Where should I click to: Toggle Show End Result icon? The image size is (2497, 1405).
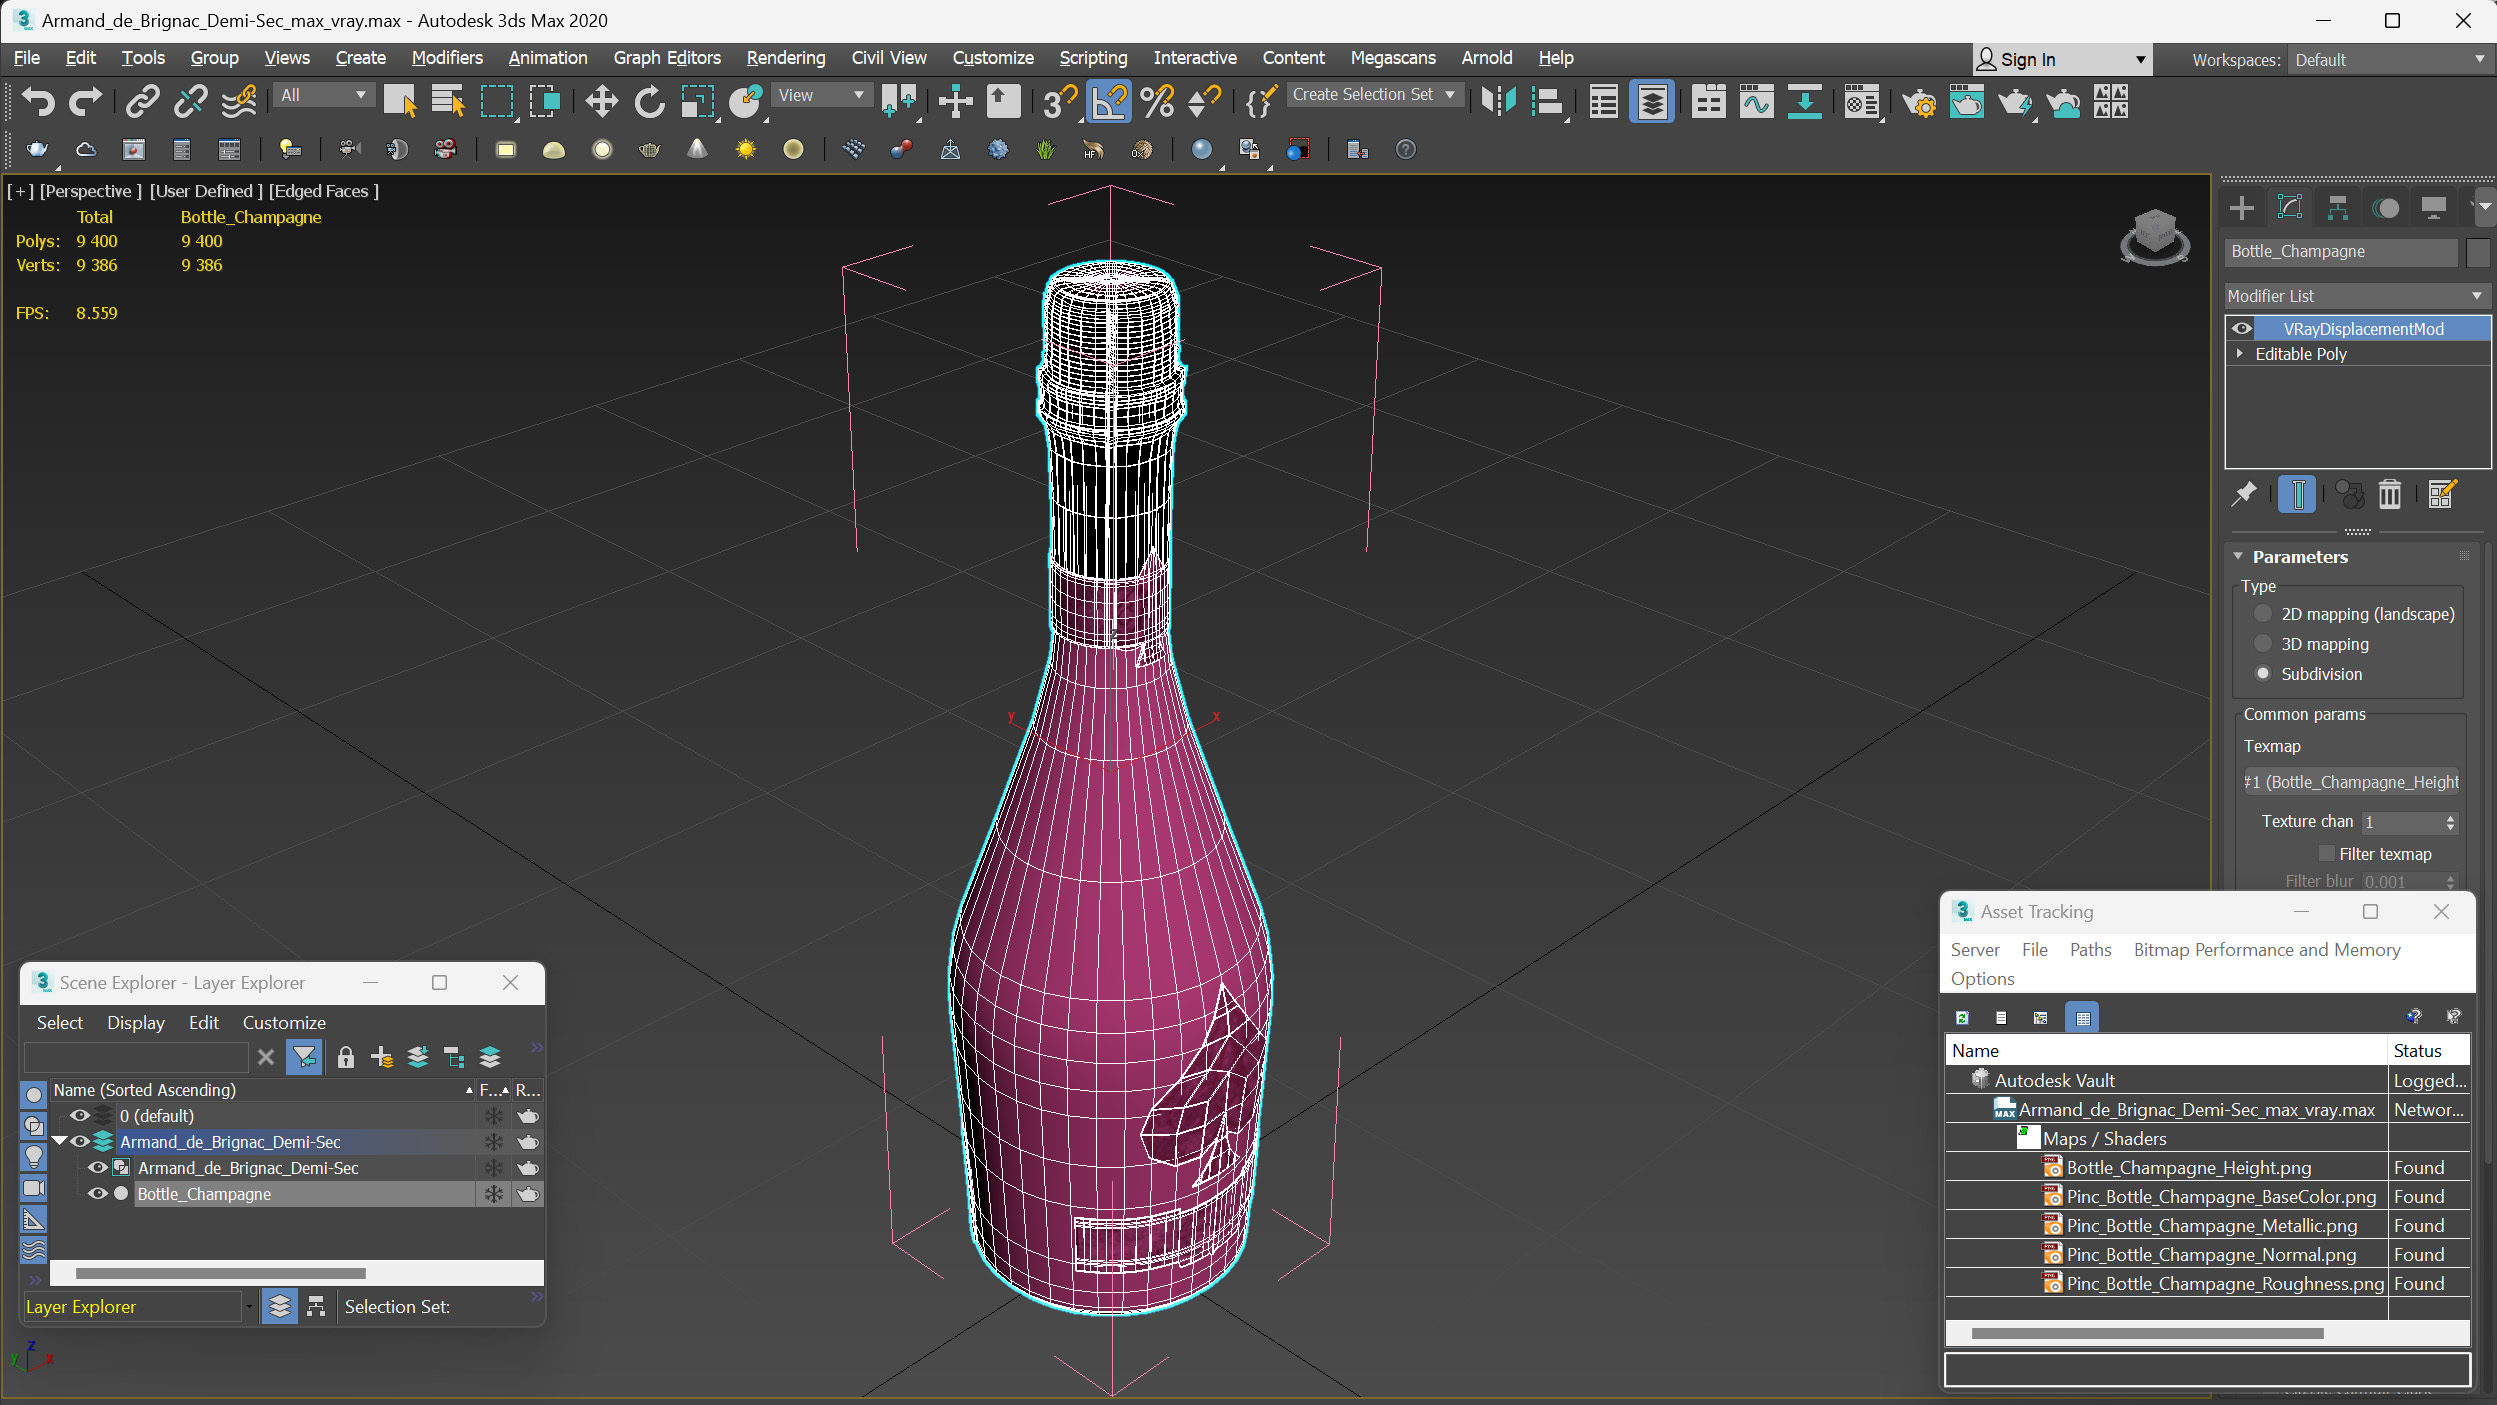2297,494
